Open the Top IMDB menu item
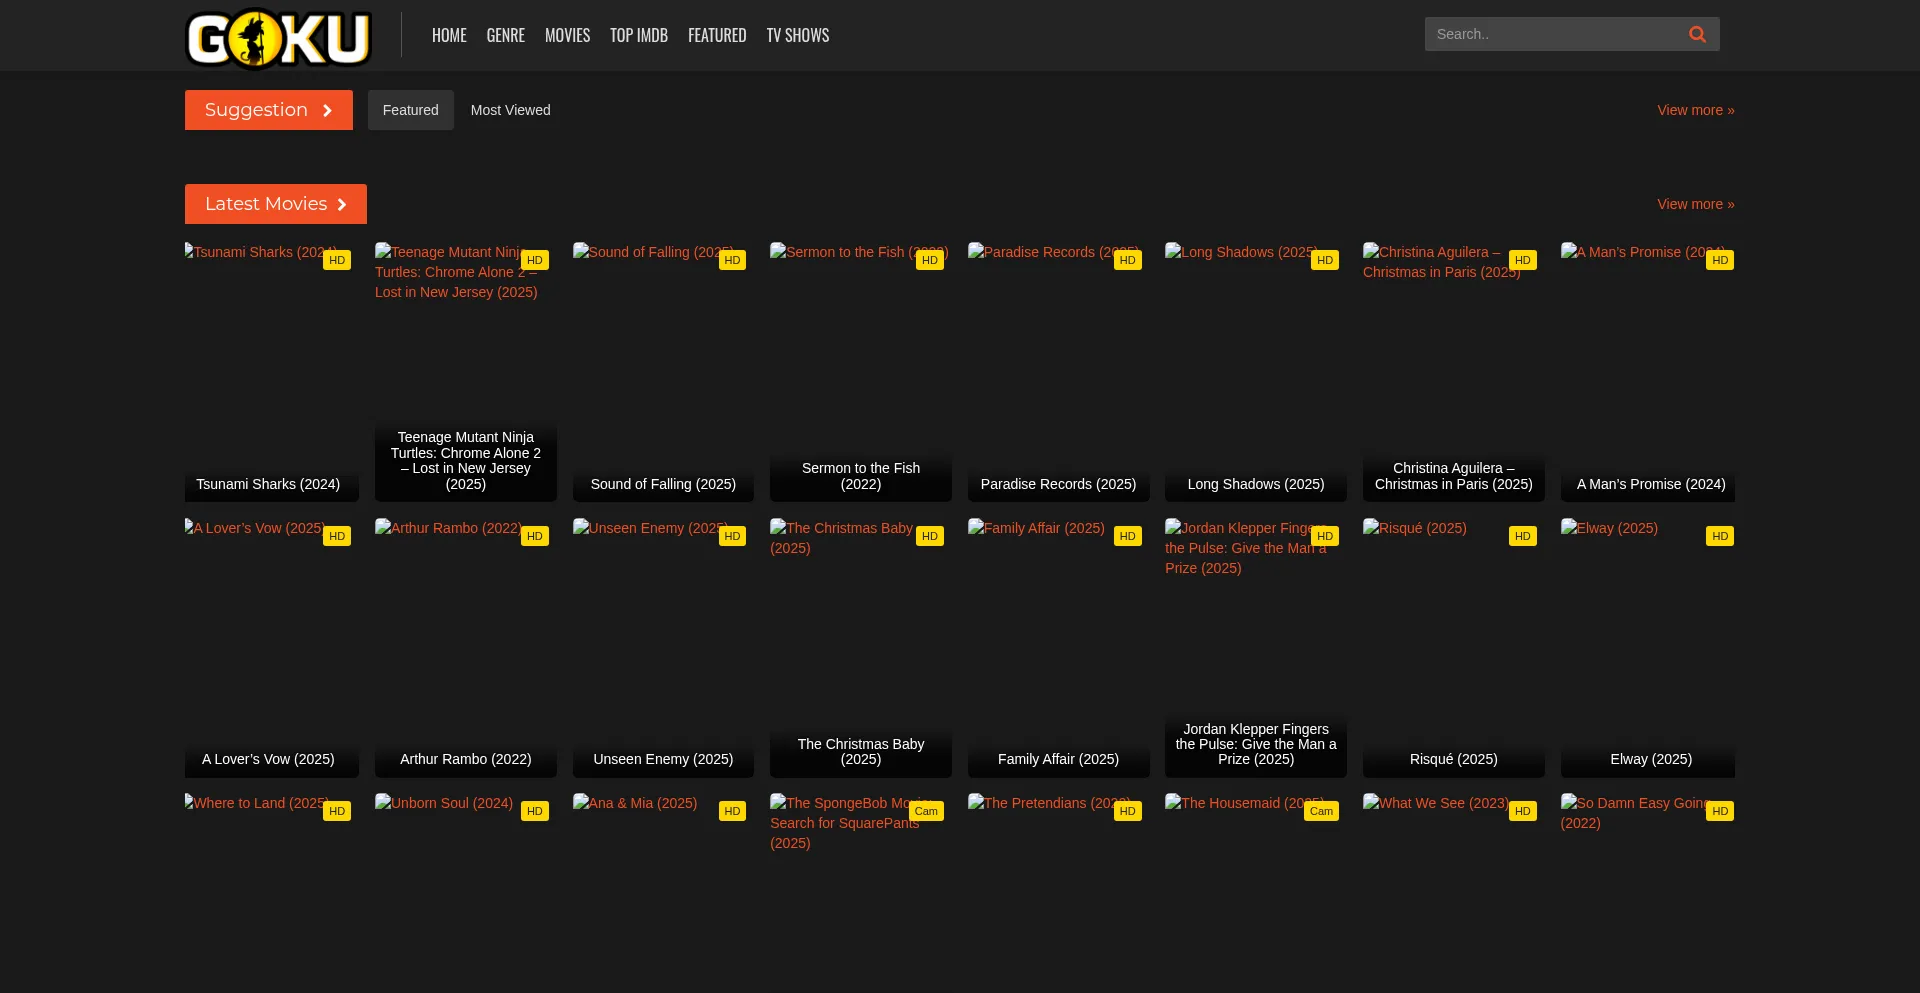This screenshot has width=1920, height=993. tap(638, 35)
